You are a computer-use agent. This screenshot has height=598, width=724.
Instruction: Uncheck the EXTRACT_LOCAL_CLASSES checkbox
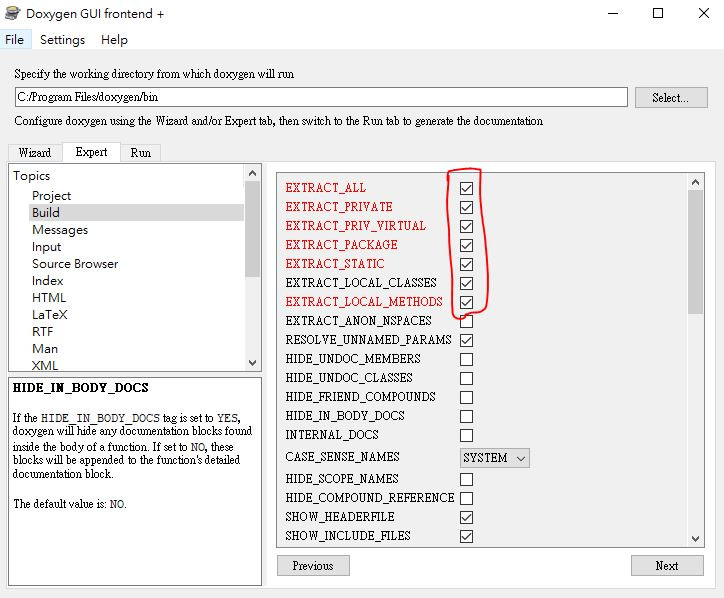click(466, 284)
